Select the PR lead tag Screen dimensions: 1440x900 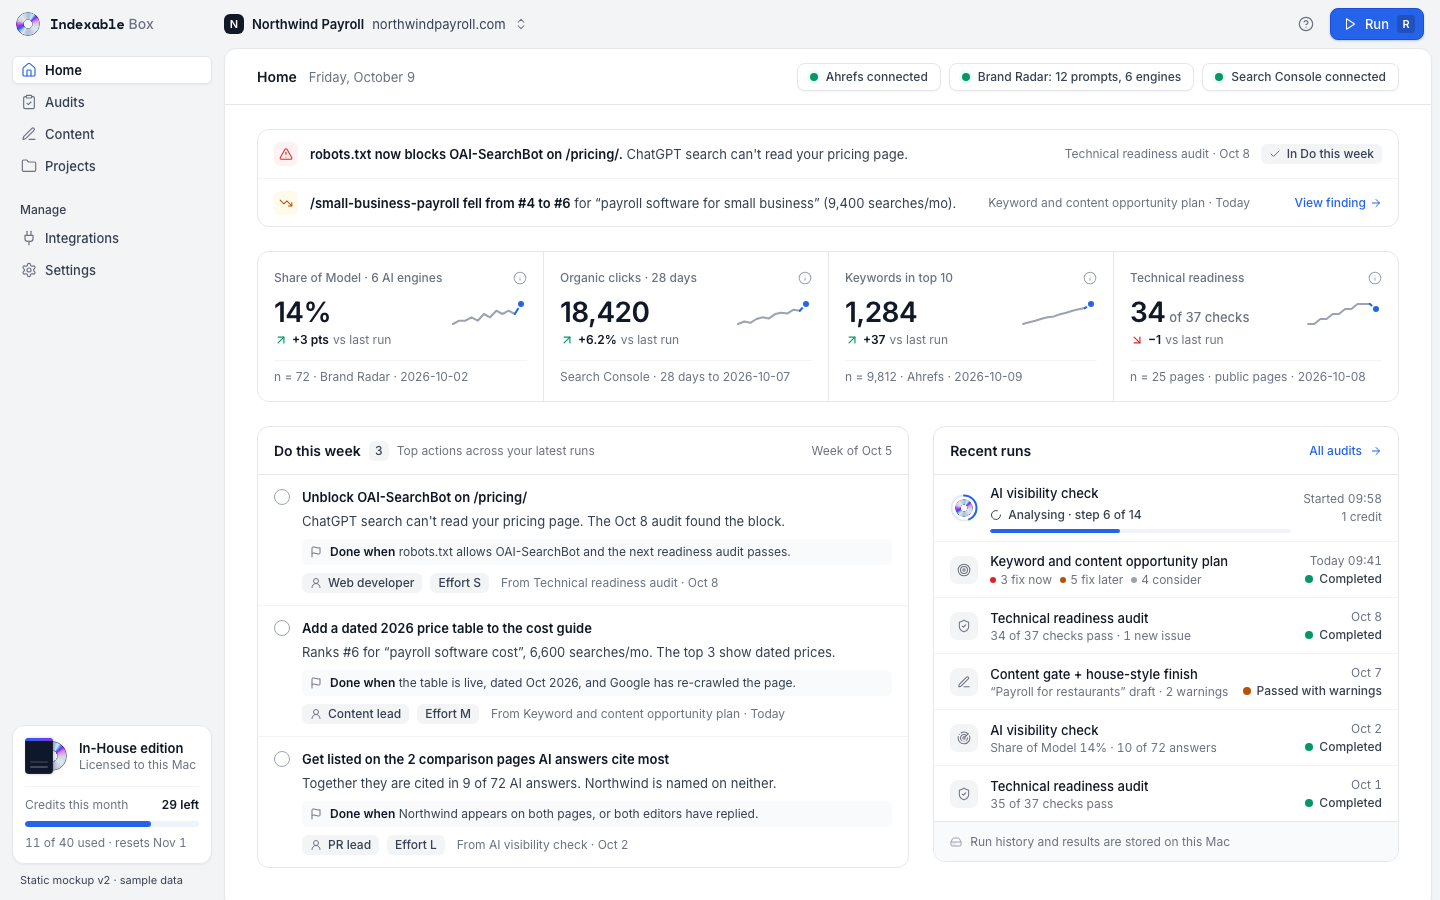click(x=340, y=845)
